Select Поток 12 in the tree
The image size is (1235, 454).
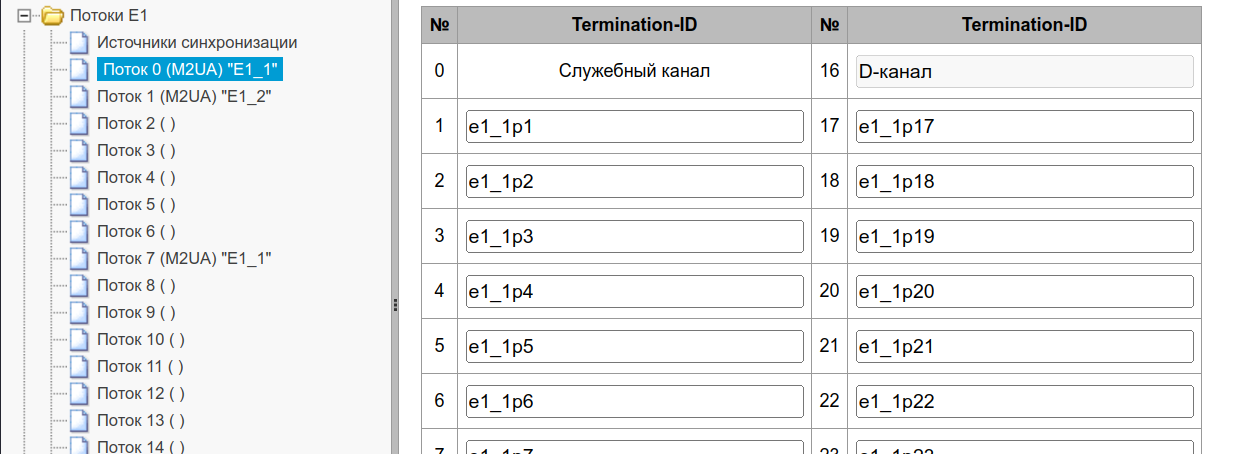pos(140,394)
